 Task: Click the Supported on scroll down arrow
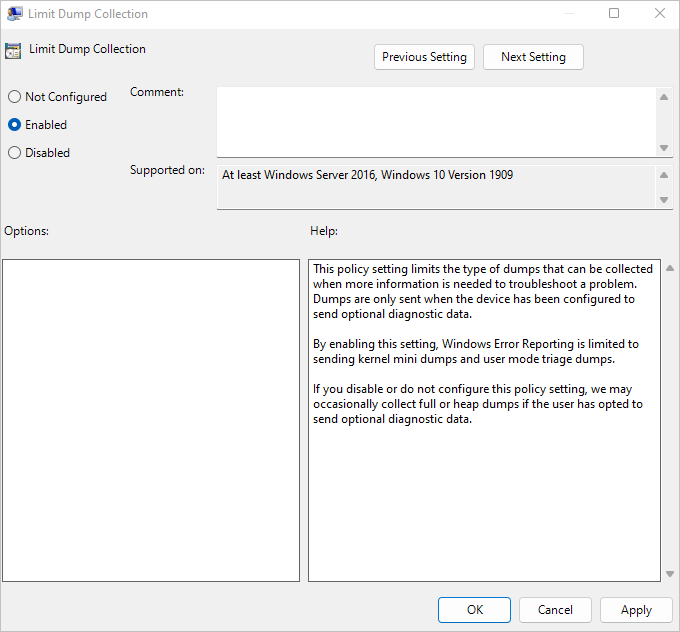pyautogui.click(x=664, y=200)
